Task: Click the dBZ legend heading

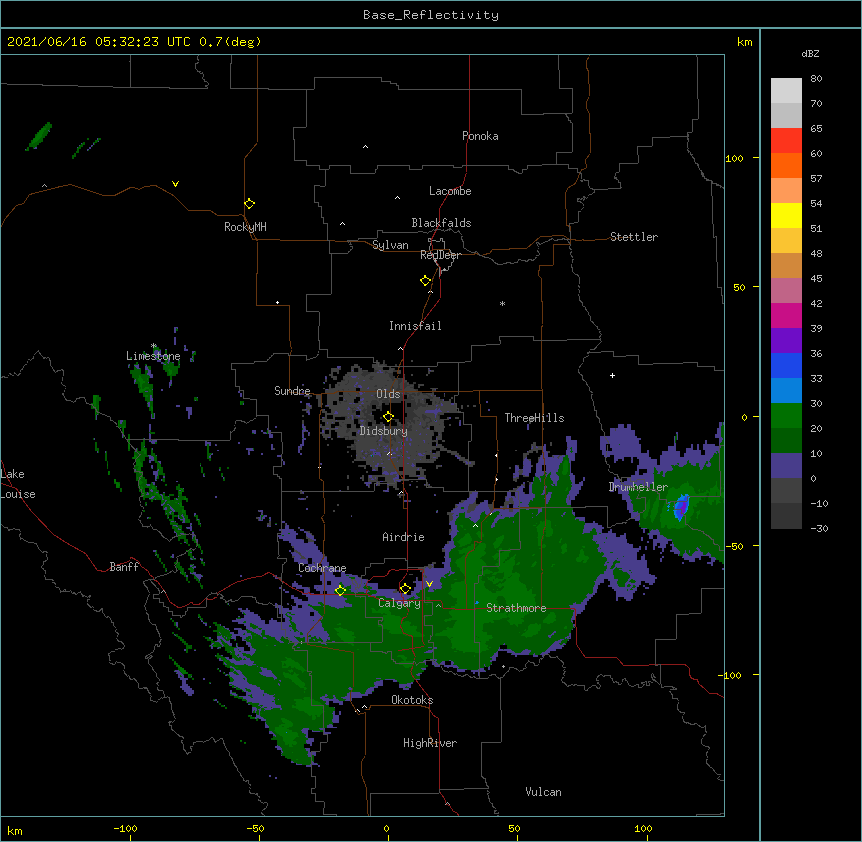Action: coord(810,54)
